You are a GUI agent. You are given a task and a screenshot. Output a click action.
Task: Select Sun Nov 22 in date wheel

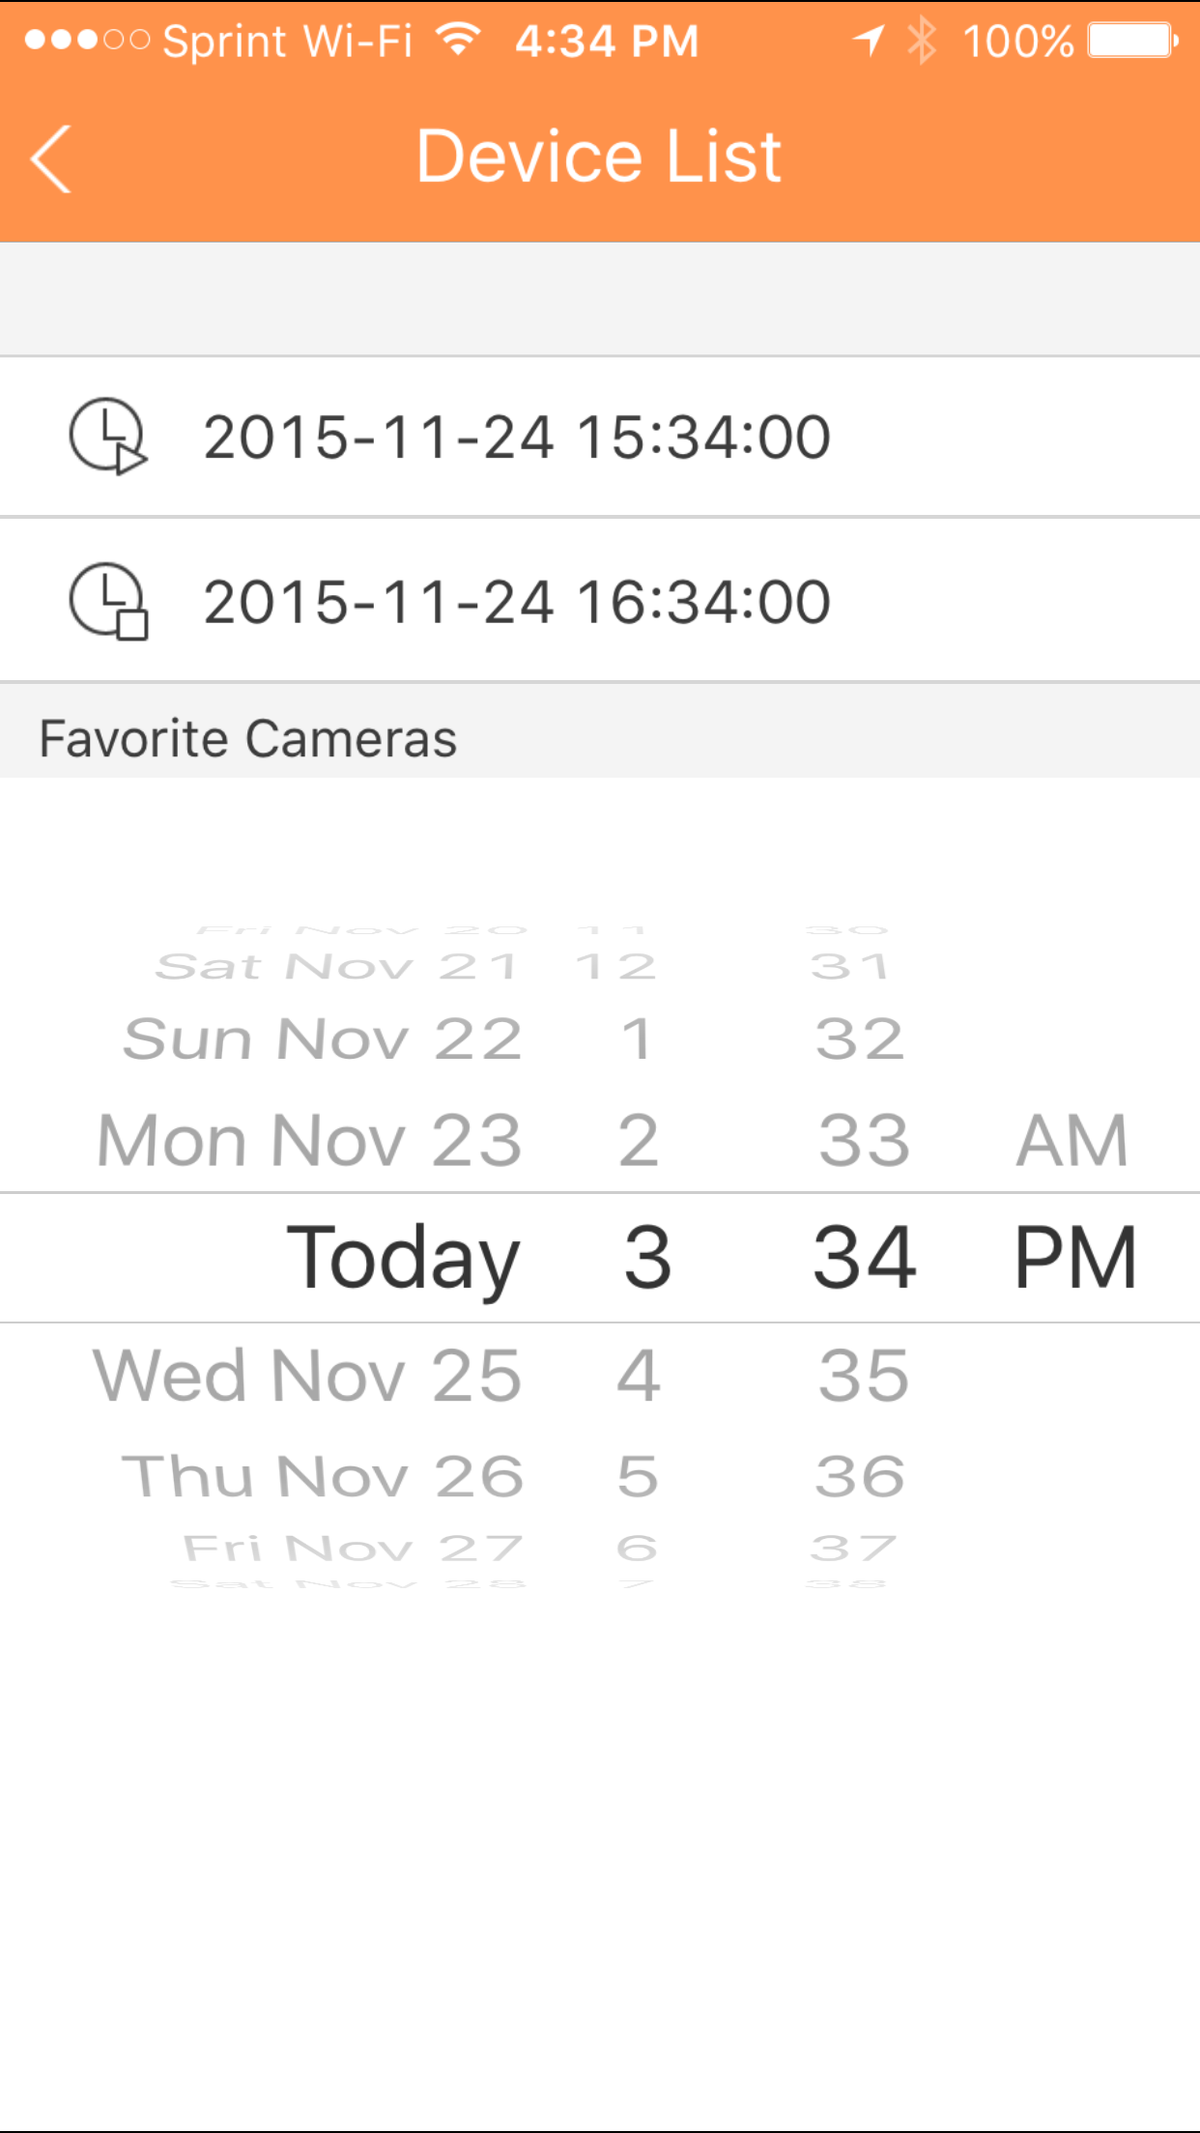(322, 1039)
